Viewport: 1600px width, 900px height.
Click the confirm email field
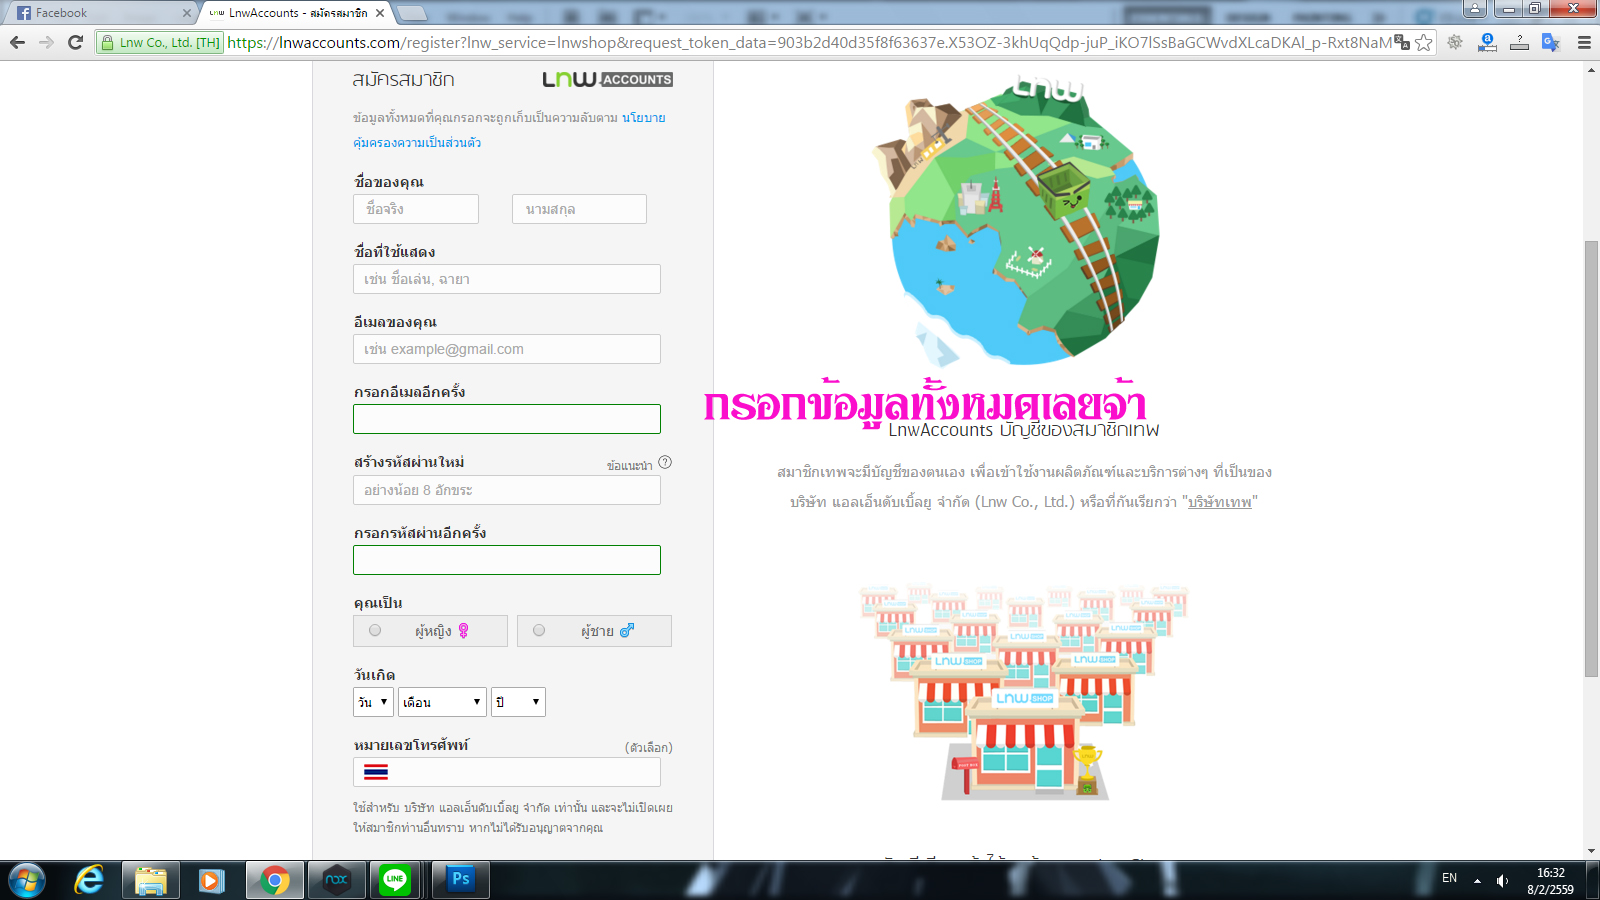tap(507, 419)
